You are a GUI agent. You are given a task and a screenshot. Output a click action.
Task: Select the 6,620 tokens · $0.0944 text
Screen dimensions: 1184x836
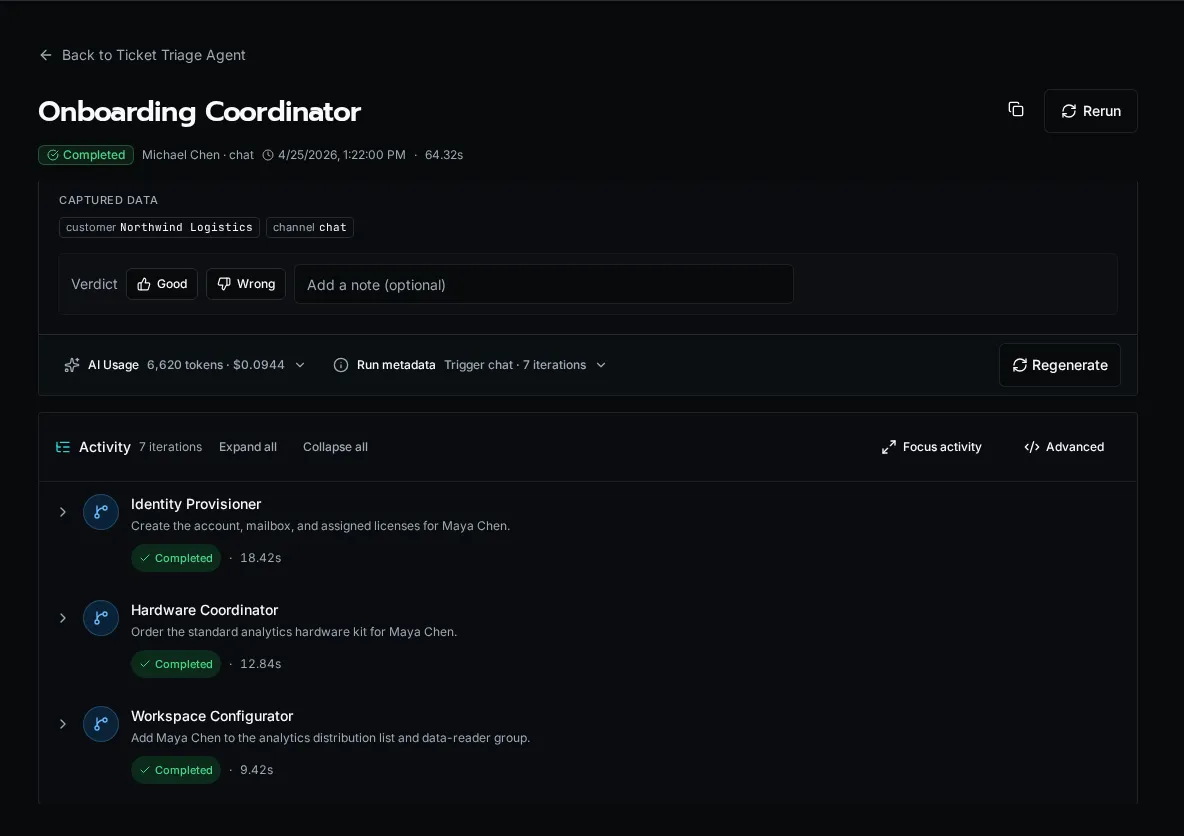point(216,365)
